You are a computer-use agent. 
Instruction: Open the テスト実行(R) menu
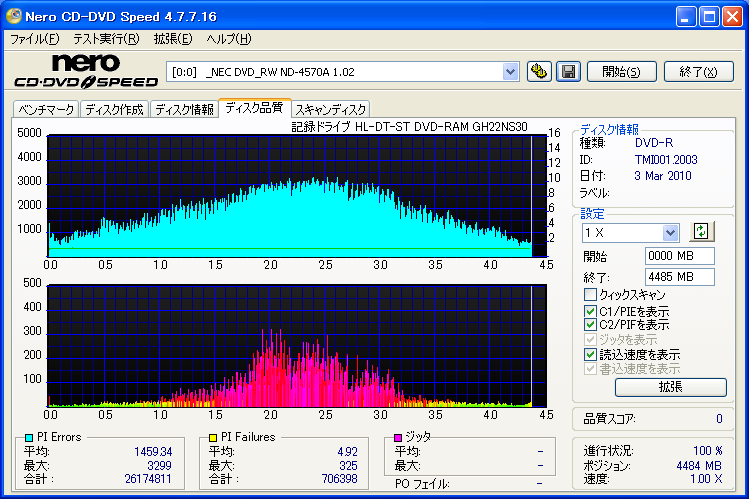(106, 39)
